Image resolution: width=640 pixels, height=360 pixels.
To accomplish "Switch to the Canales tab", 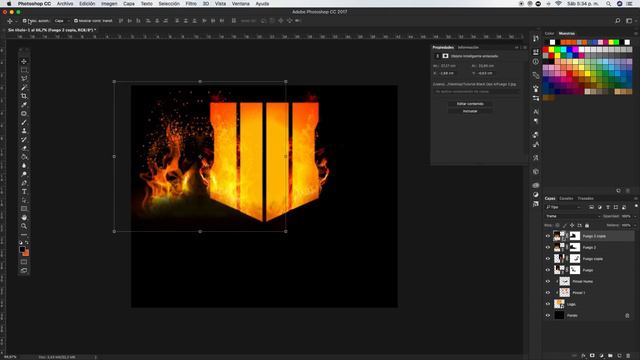I will [x=566, y=198].
